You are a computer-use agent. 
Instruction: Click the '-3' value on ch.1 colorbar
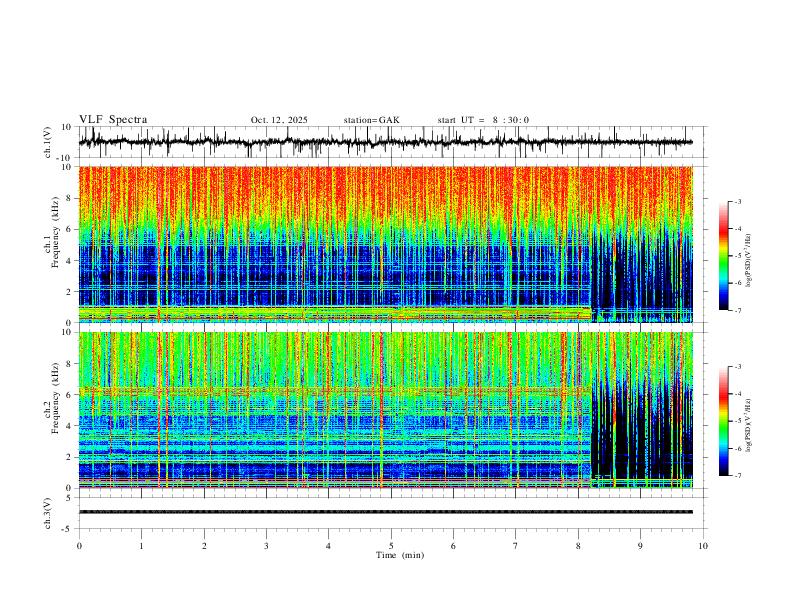738,201
